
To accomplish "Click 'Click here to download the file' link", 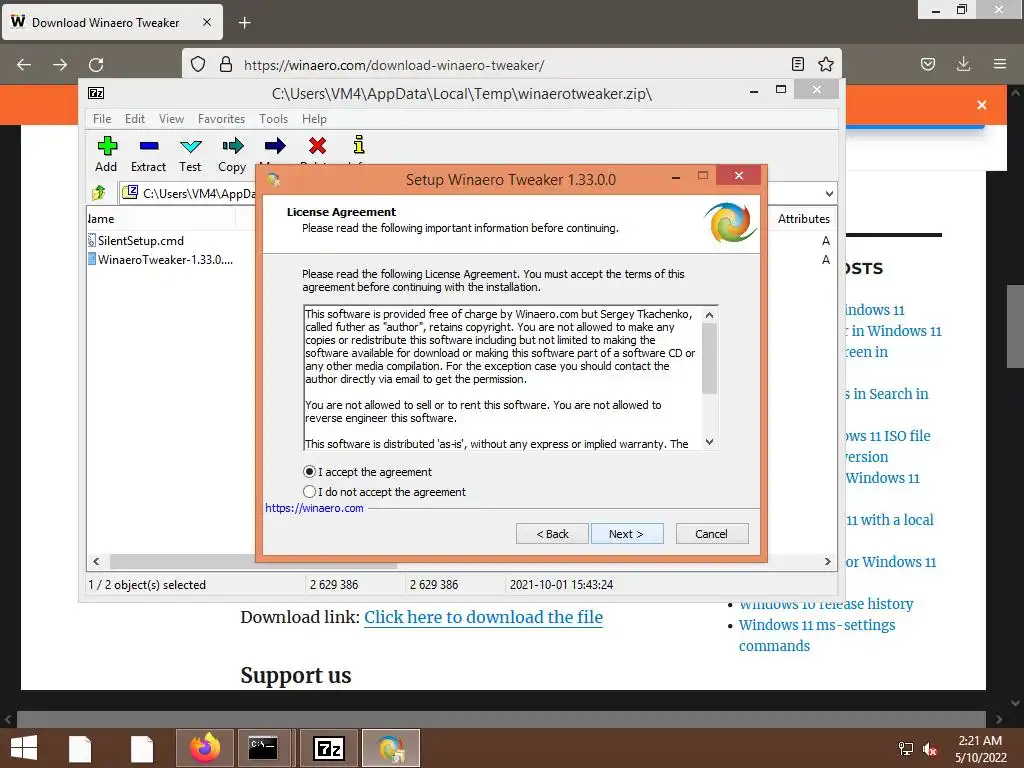I will point(483,617).
